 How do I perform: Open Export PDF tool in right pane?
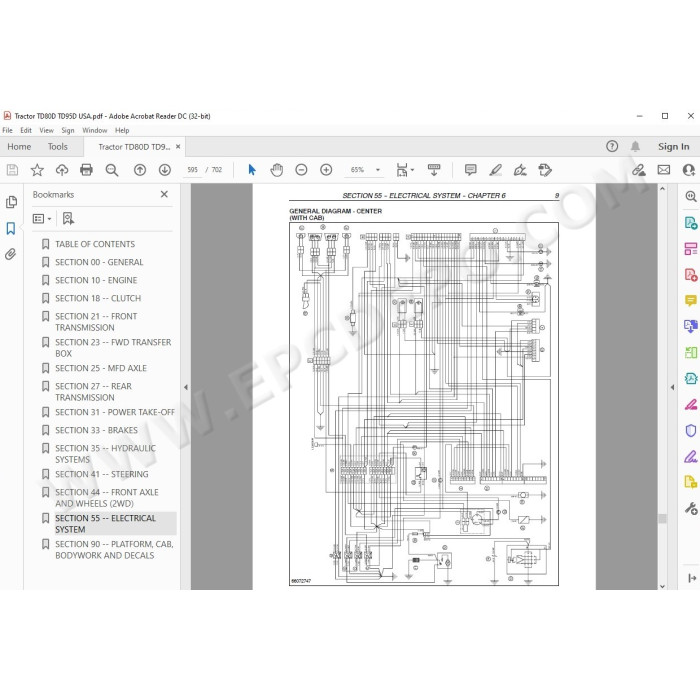(691, 223)
